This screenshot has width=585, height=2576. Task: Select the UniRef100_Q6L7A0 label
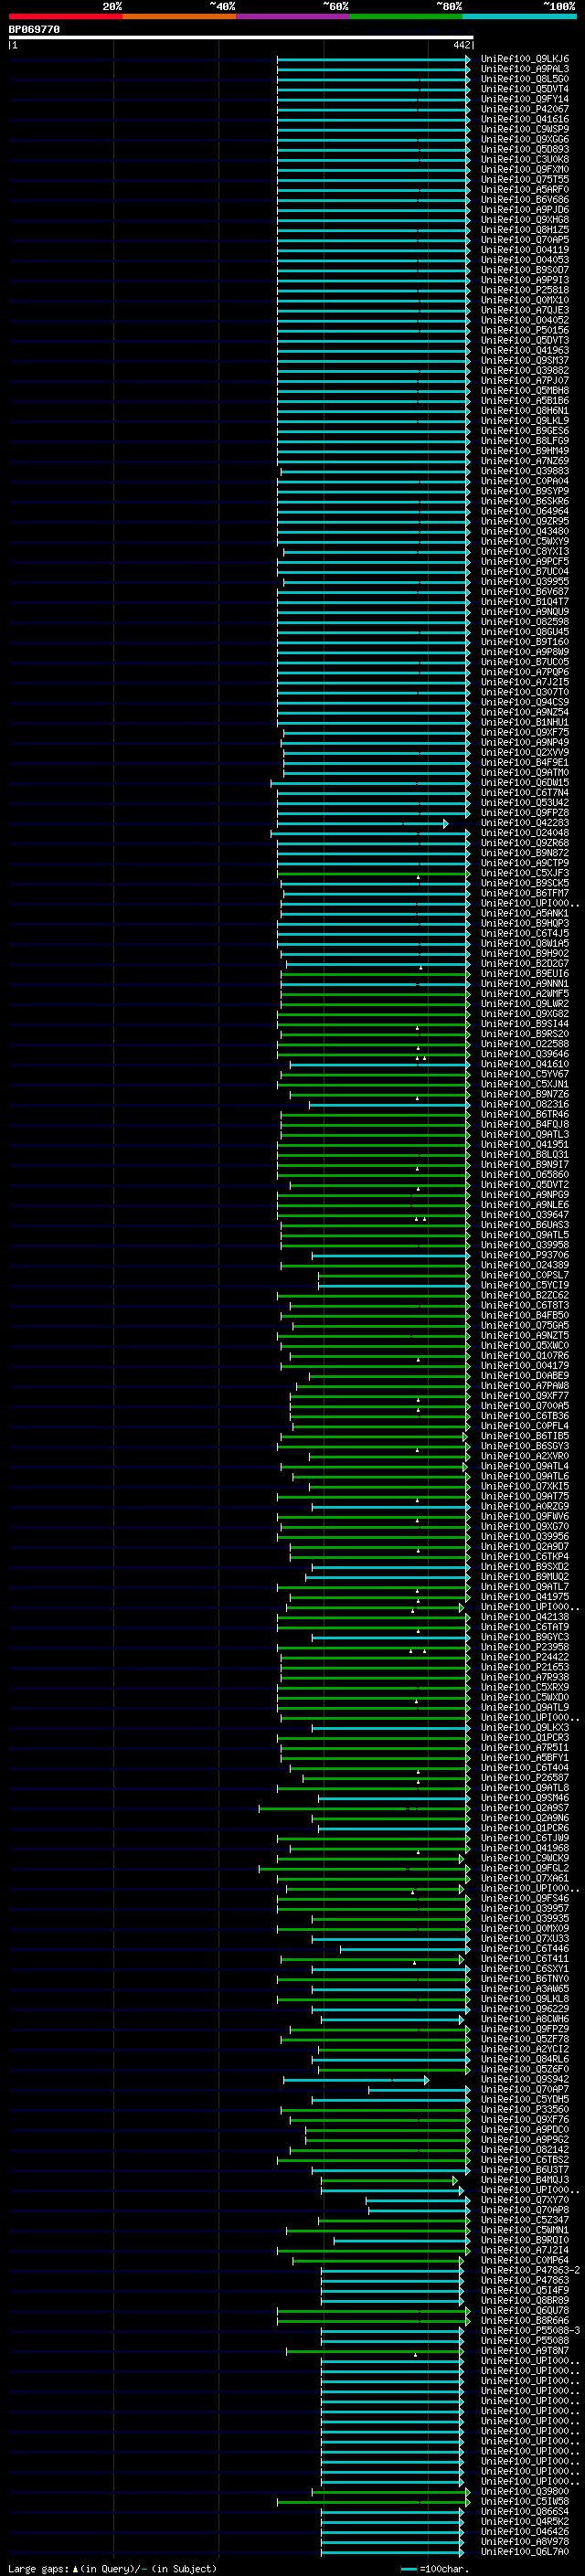click(x=525, y=2551)
